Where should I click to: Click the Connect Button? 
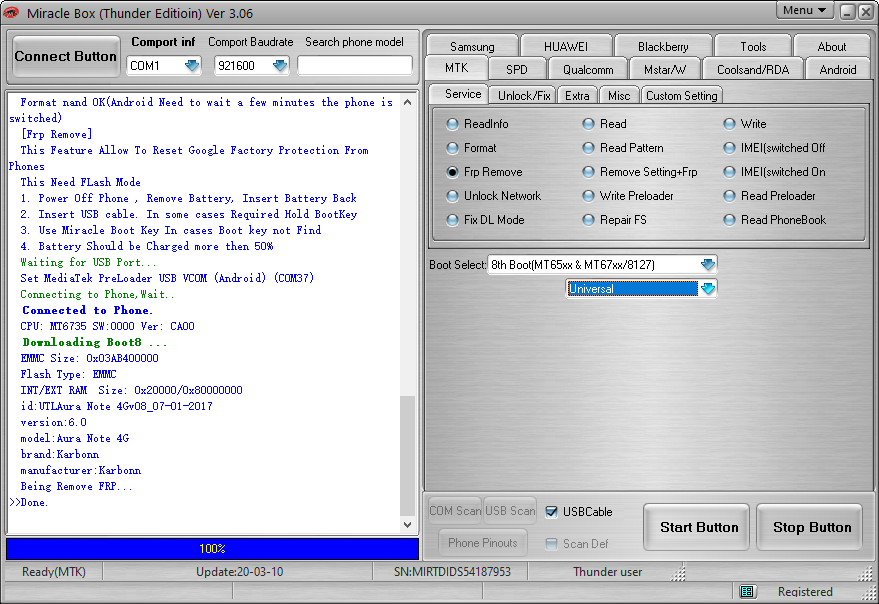pos(66,56)
